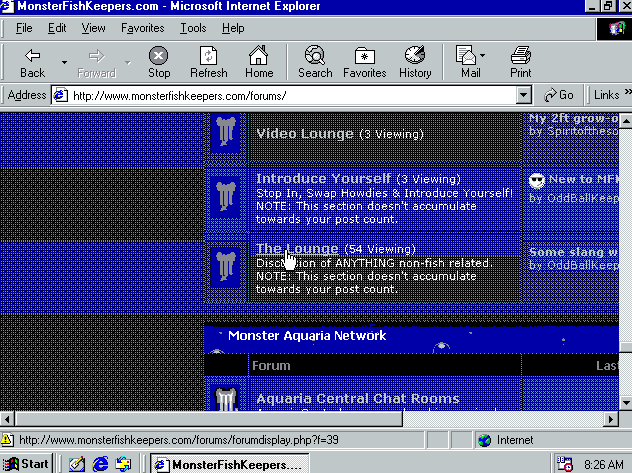
Task: Launch Outlook Express quick launch icon
Action: [x=123, y=464]
